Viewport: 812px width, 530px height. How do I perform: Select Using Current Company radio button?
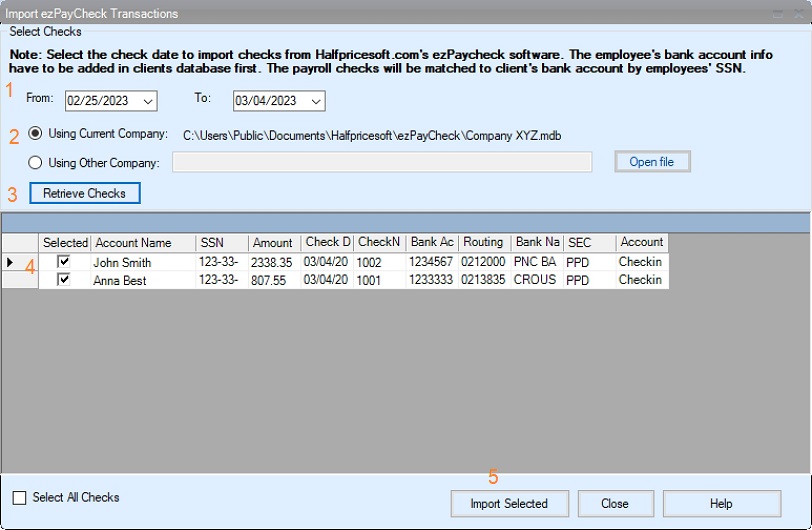[36, 134]
